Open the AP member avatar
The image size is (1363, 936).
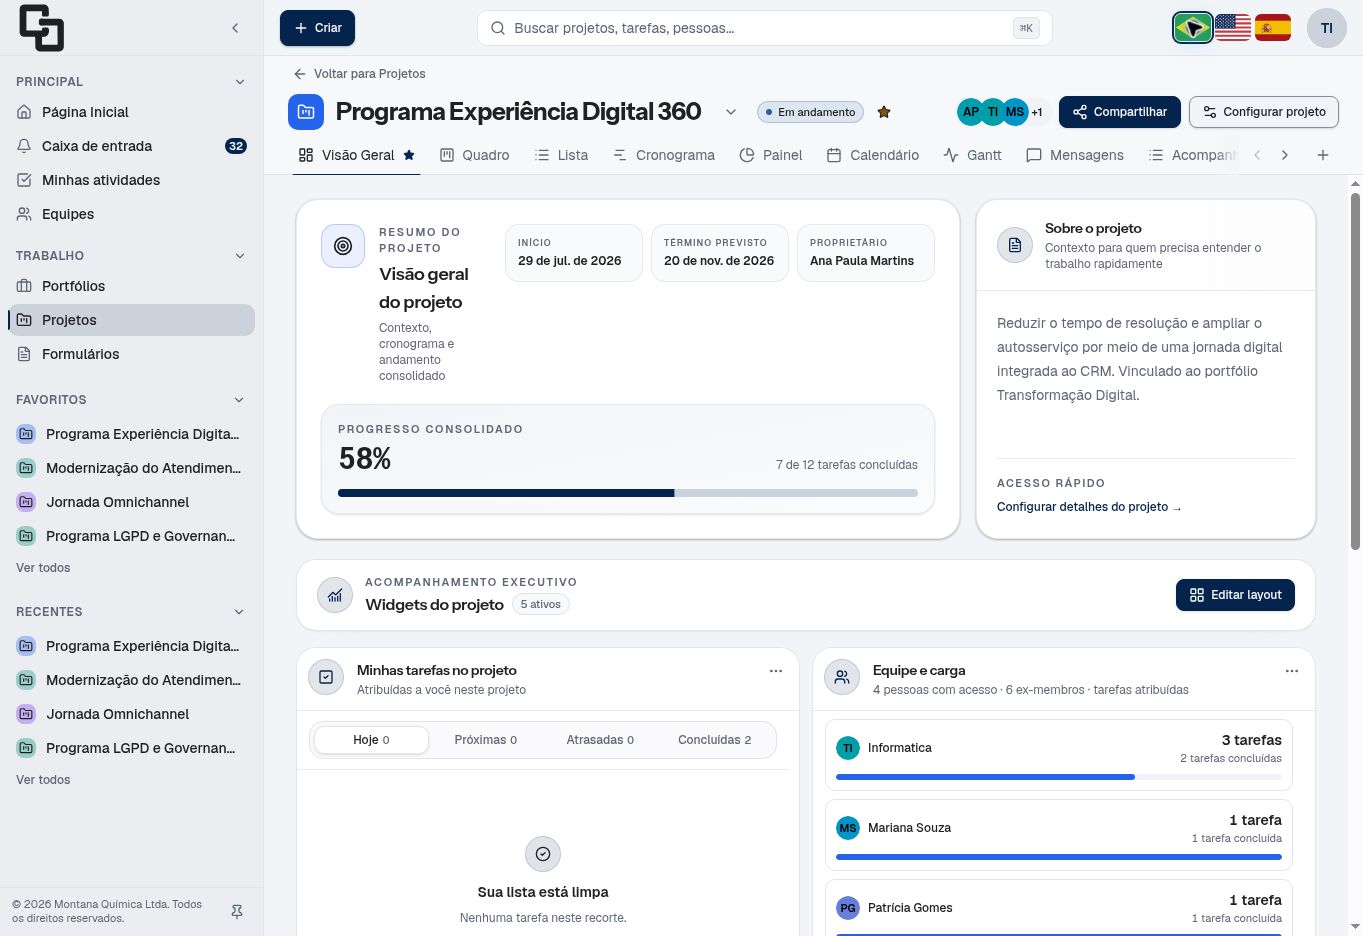pyautogui.click(x=970, y=112)
